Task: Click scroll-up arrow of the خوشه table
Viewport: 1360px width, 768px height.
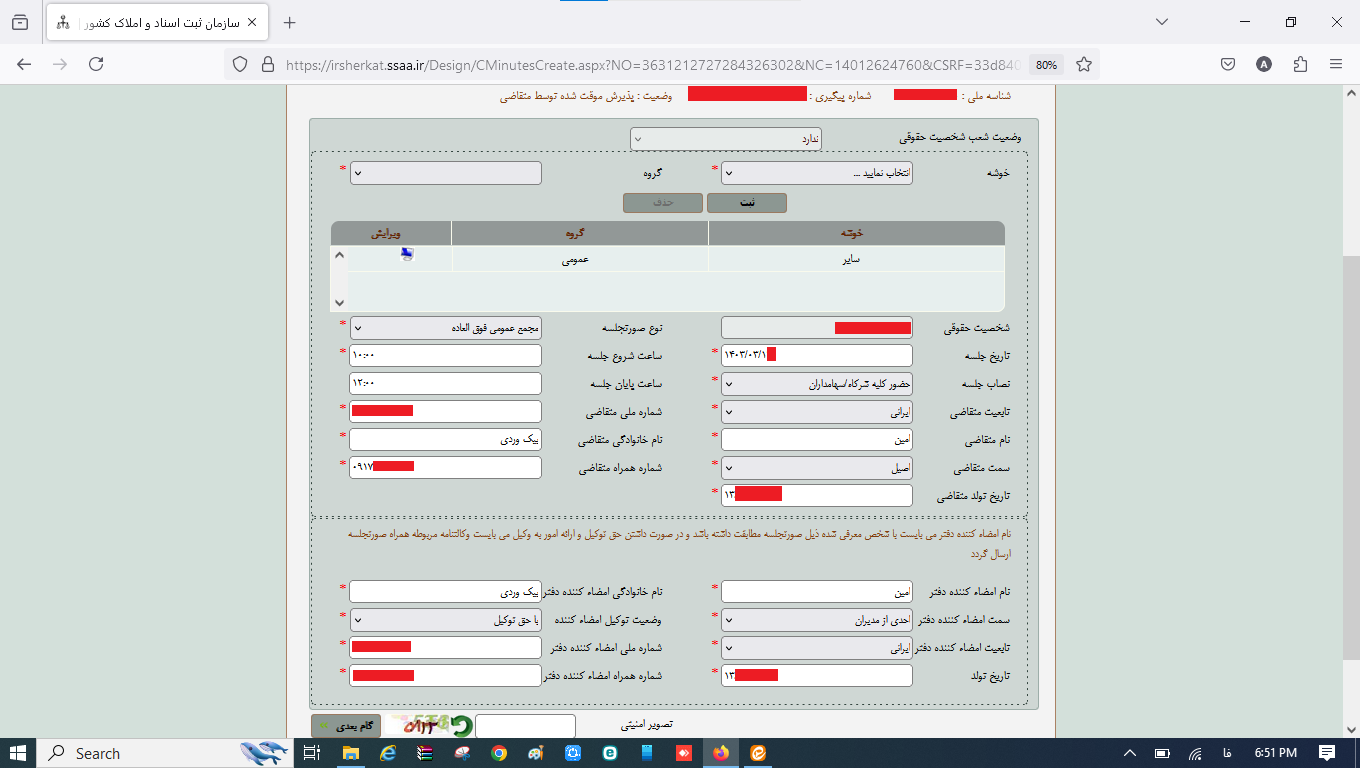Action: (x=340, y=256)
